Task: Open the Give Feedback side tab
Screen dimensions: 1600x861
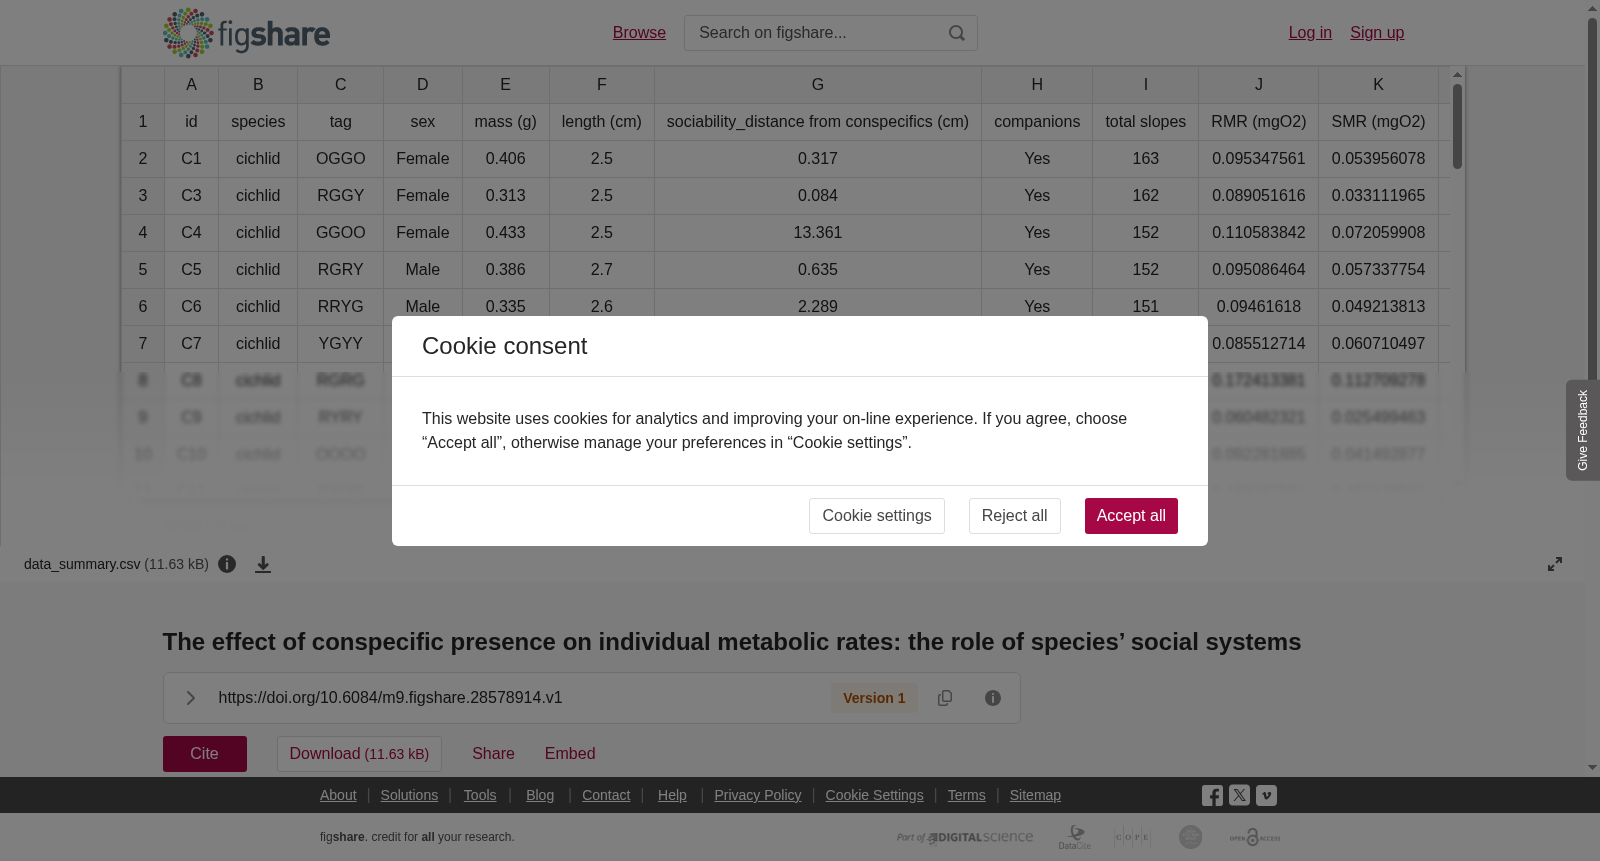Action: pos(1582,430)
